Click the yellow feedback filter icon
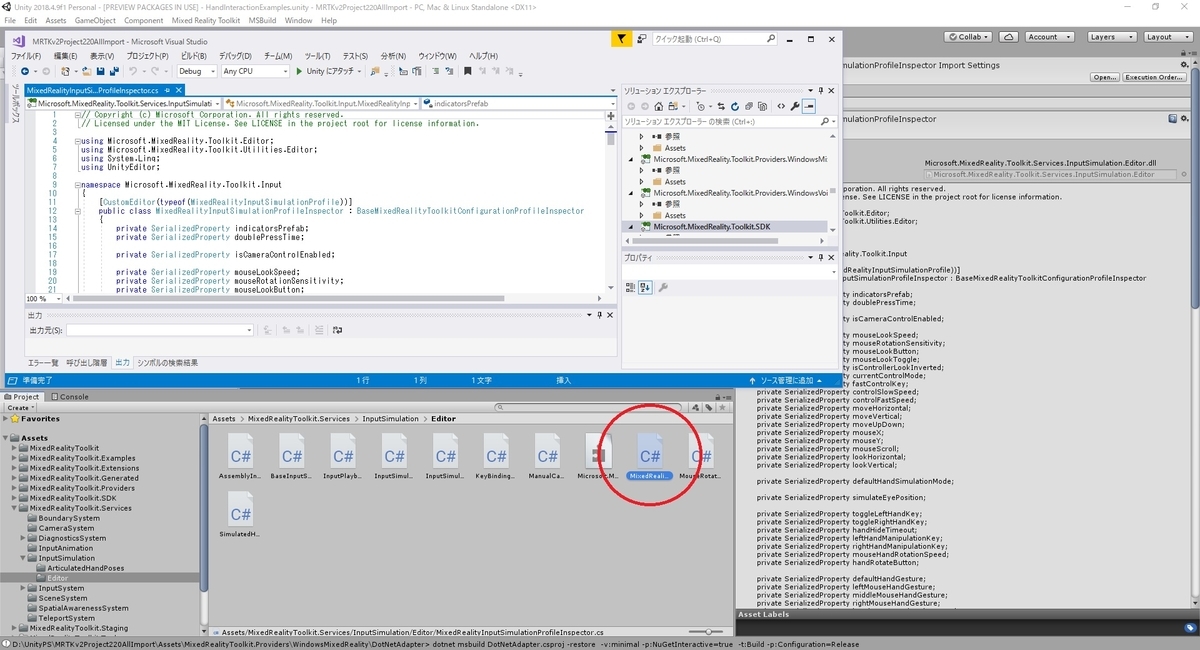The image size is (1200, 650). click(x=622, y=39)
